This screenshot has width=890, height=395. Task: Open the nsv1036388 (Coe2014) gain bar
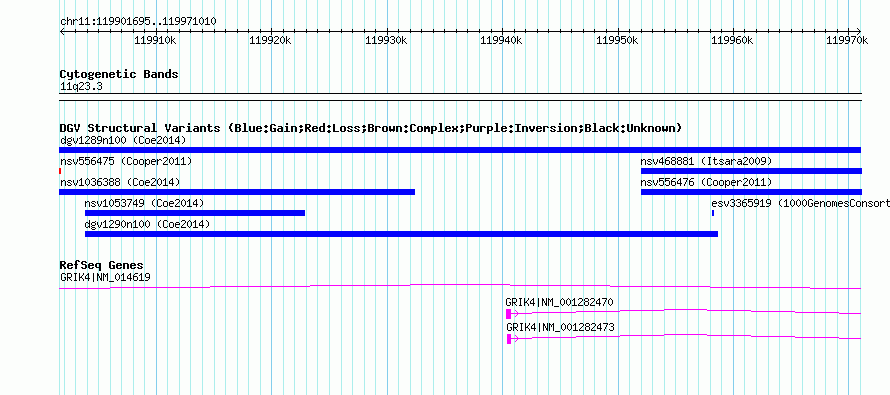[237, 192]
